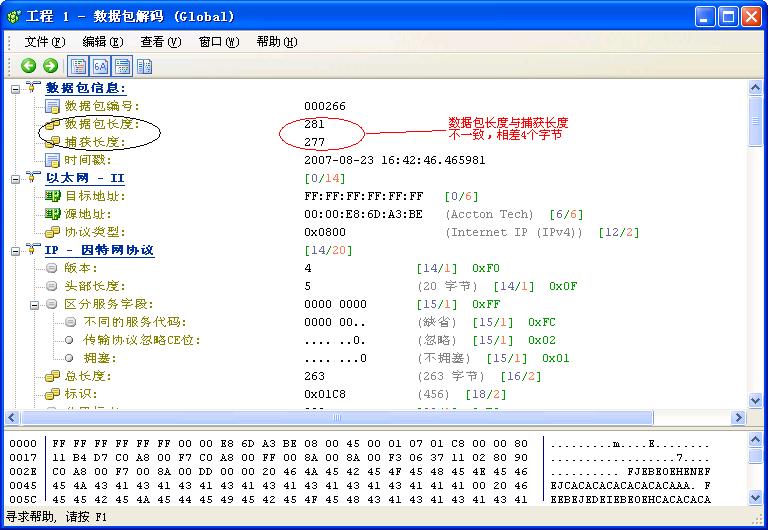Click the icon beside 总长度
Image resolution: width=768 pixels, height=530 pixels.
coord(52,376)
